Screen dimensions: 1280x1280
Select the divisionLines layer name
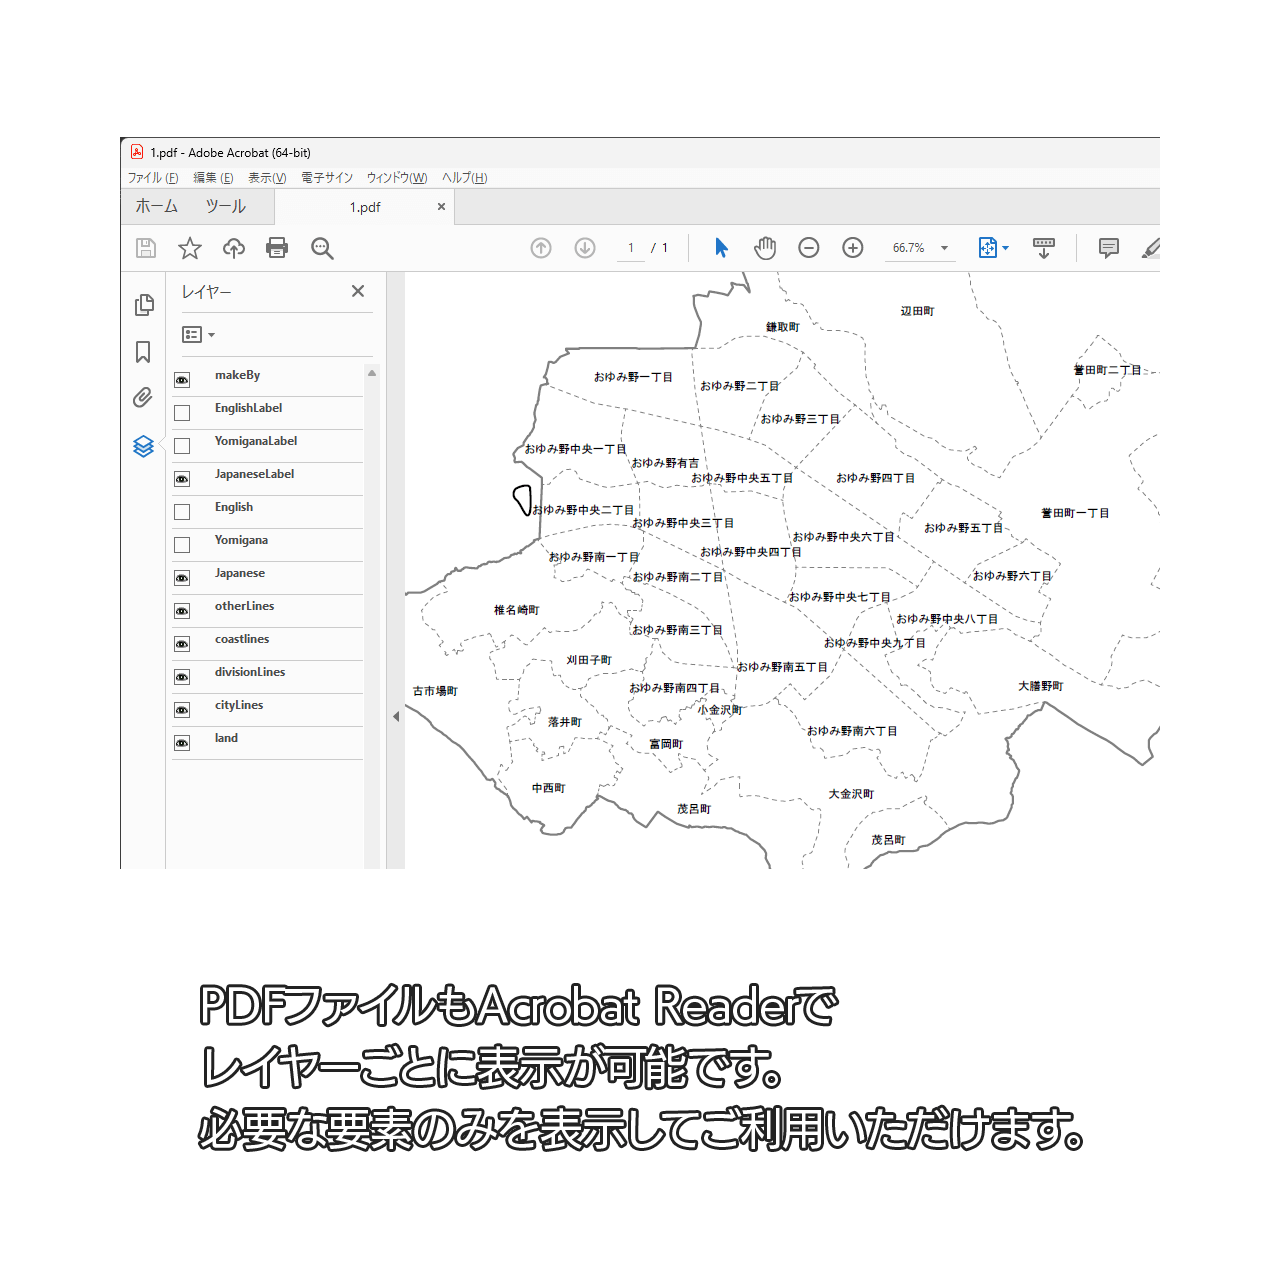coord(250,672)
